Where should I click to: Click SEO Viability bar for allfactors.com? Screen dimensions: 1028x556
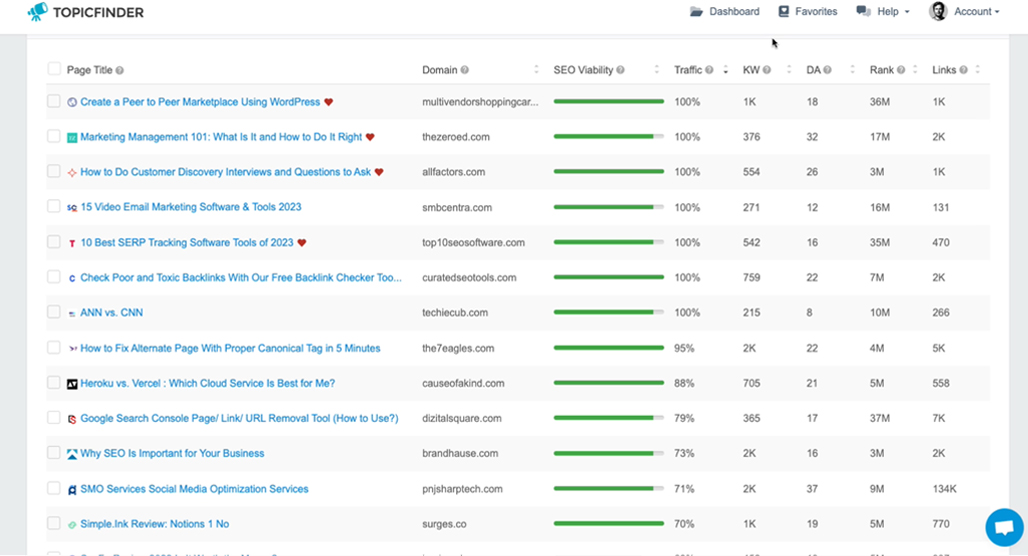point(608,171)
